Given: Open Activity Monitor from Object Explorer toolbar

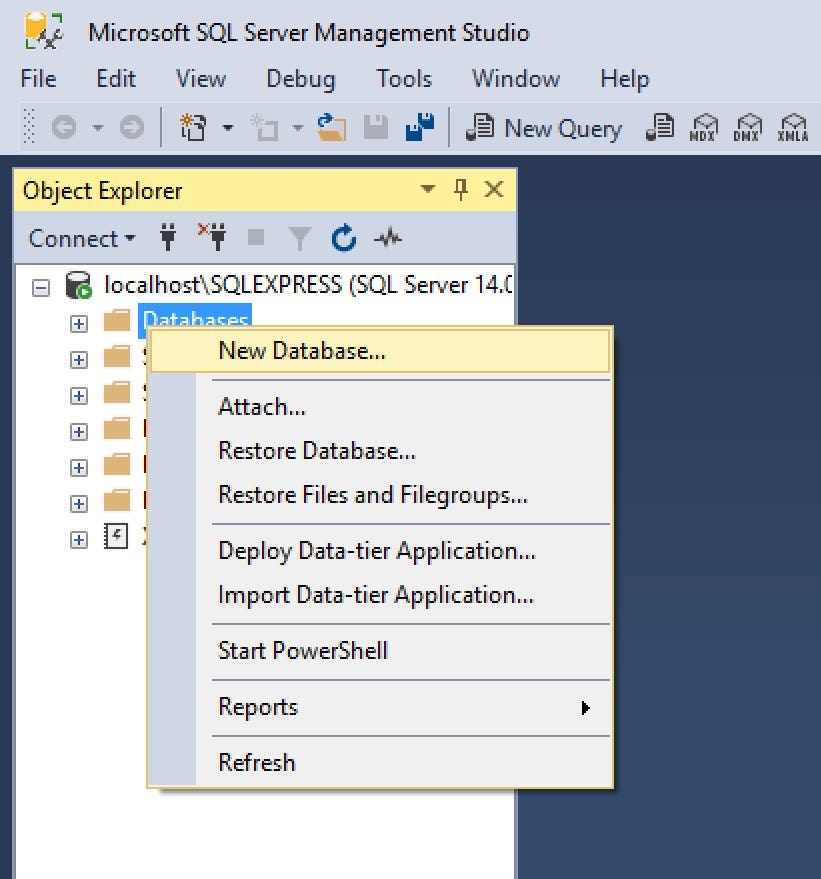Looking at the screenshot, I should click(388, 238).
